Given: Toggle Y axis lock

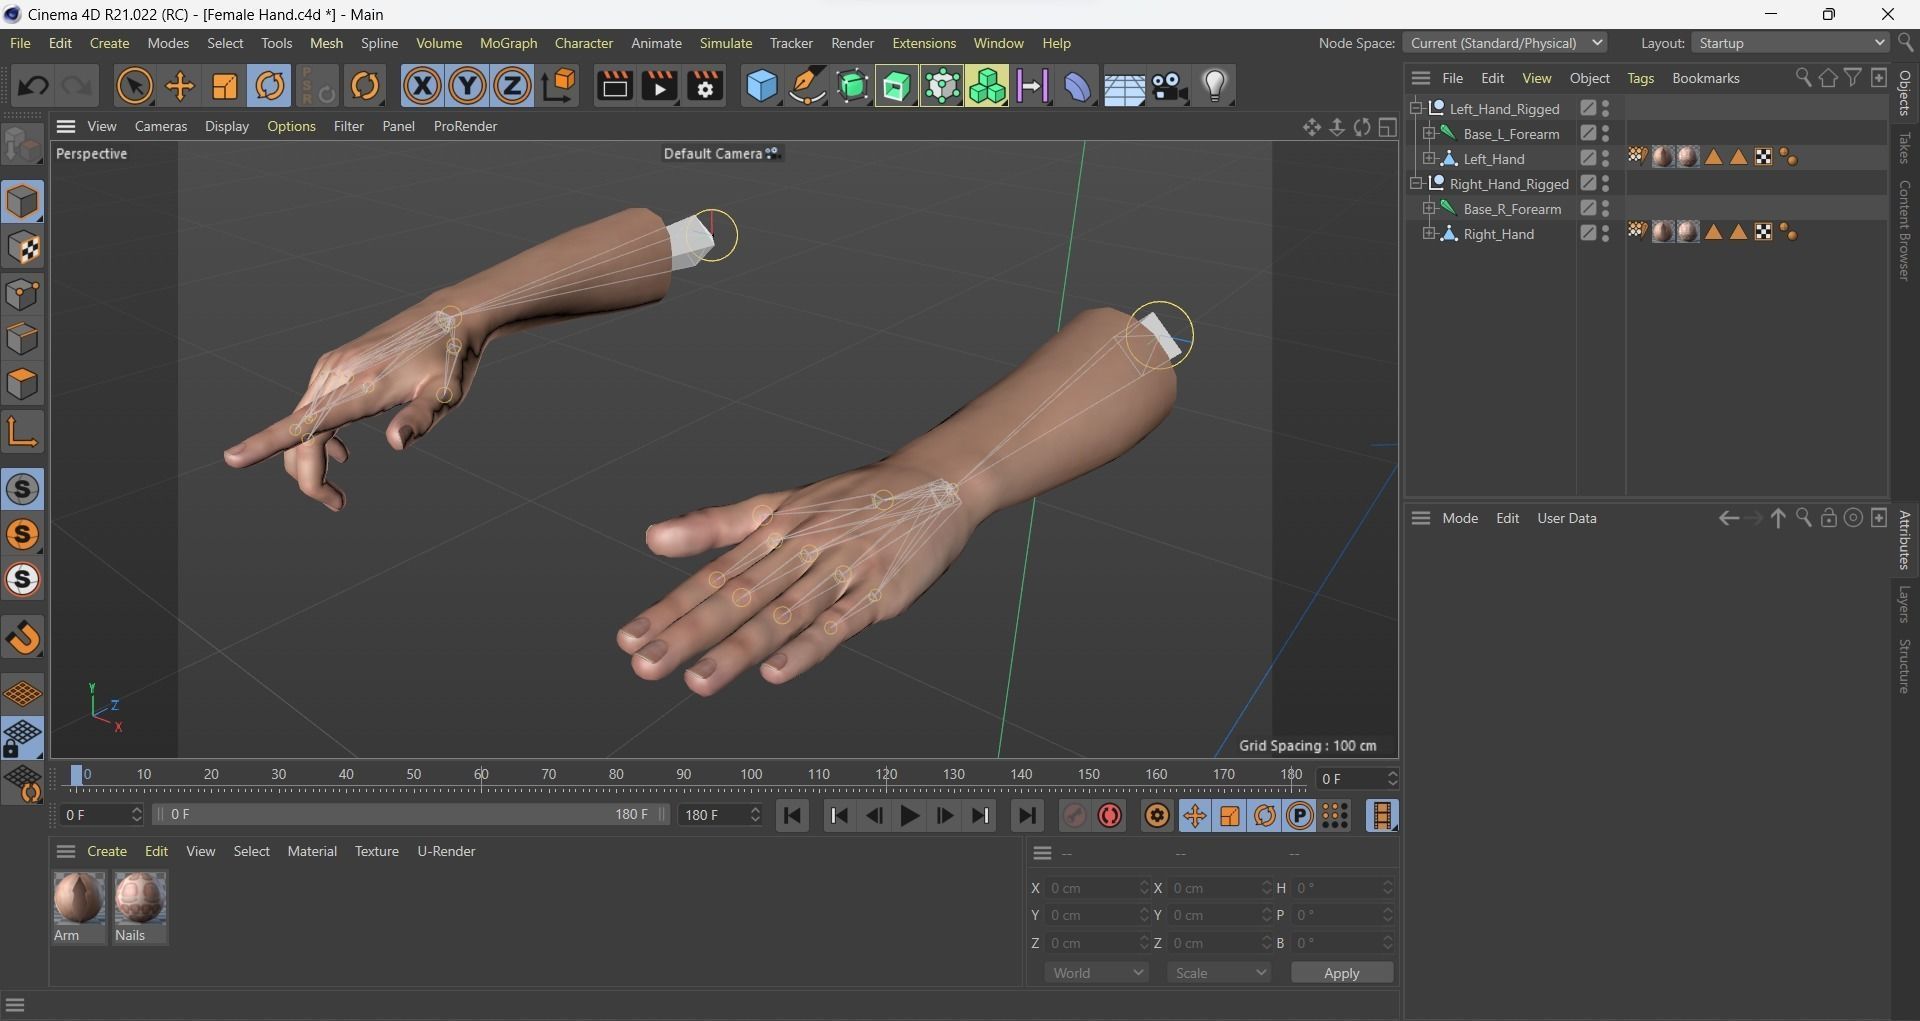Looking at the screenshot, I should pos(467,86).
